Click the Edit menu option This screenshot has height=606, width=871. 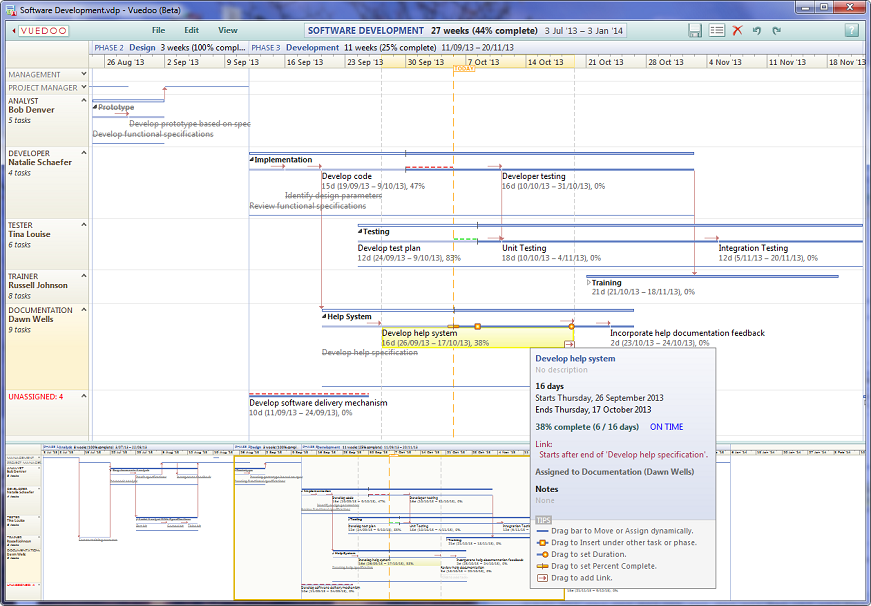pos(191,30)
